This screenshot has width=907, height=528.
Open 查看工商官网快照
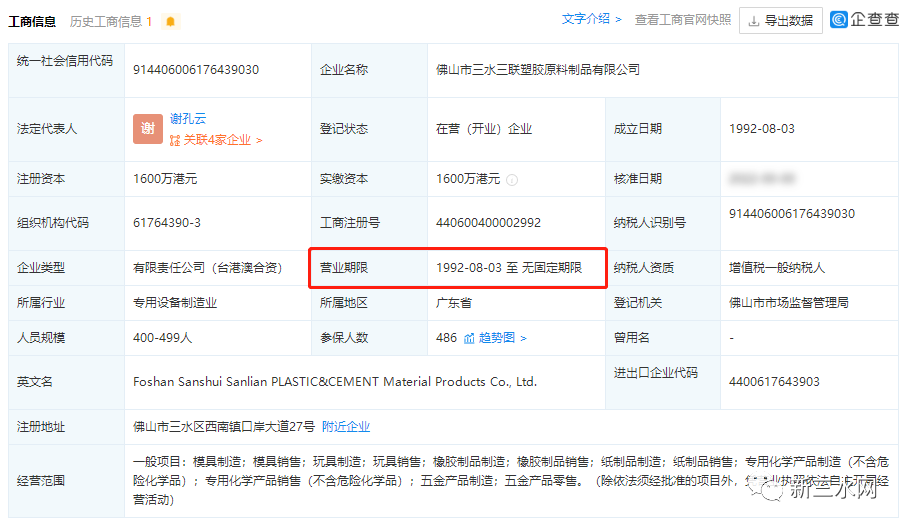click(x=683, y=20)
